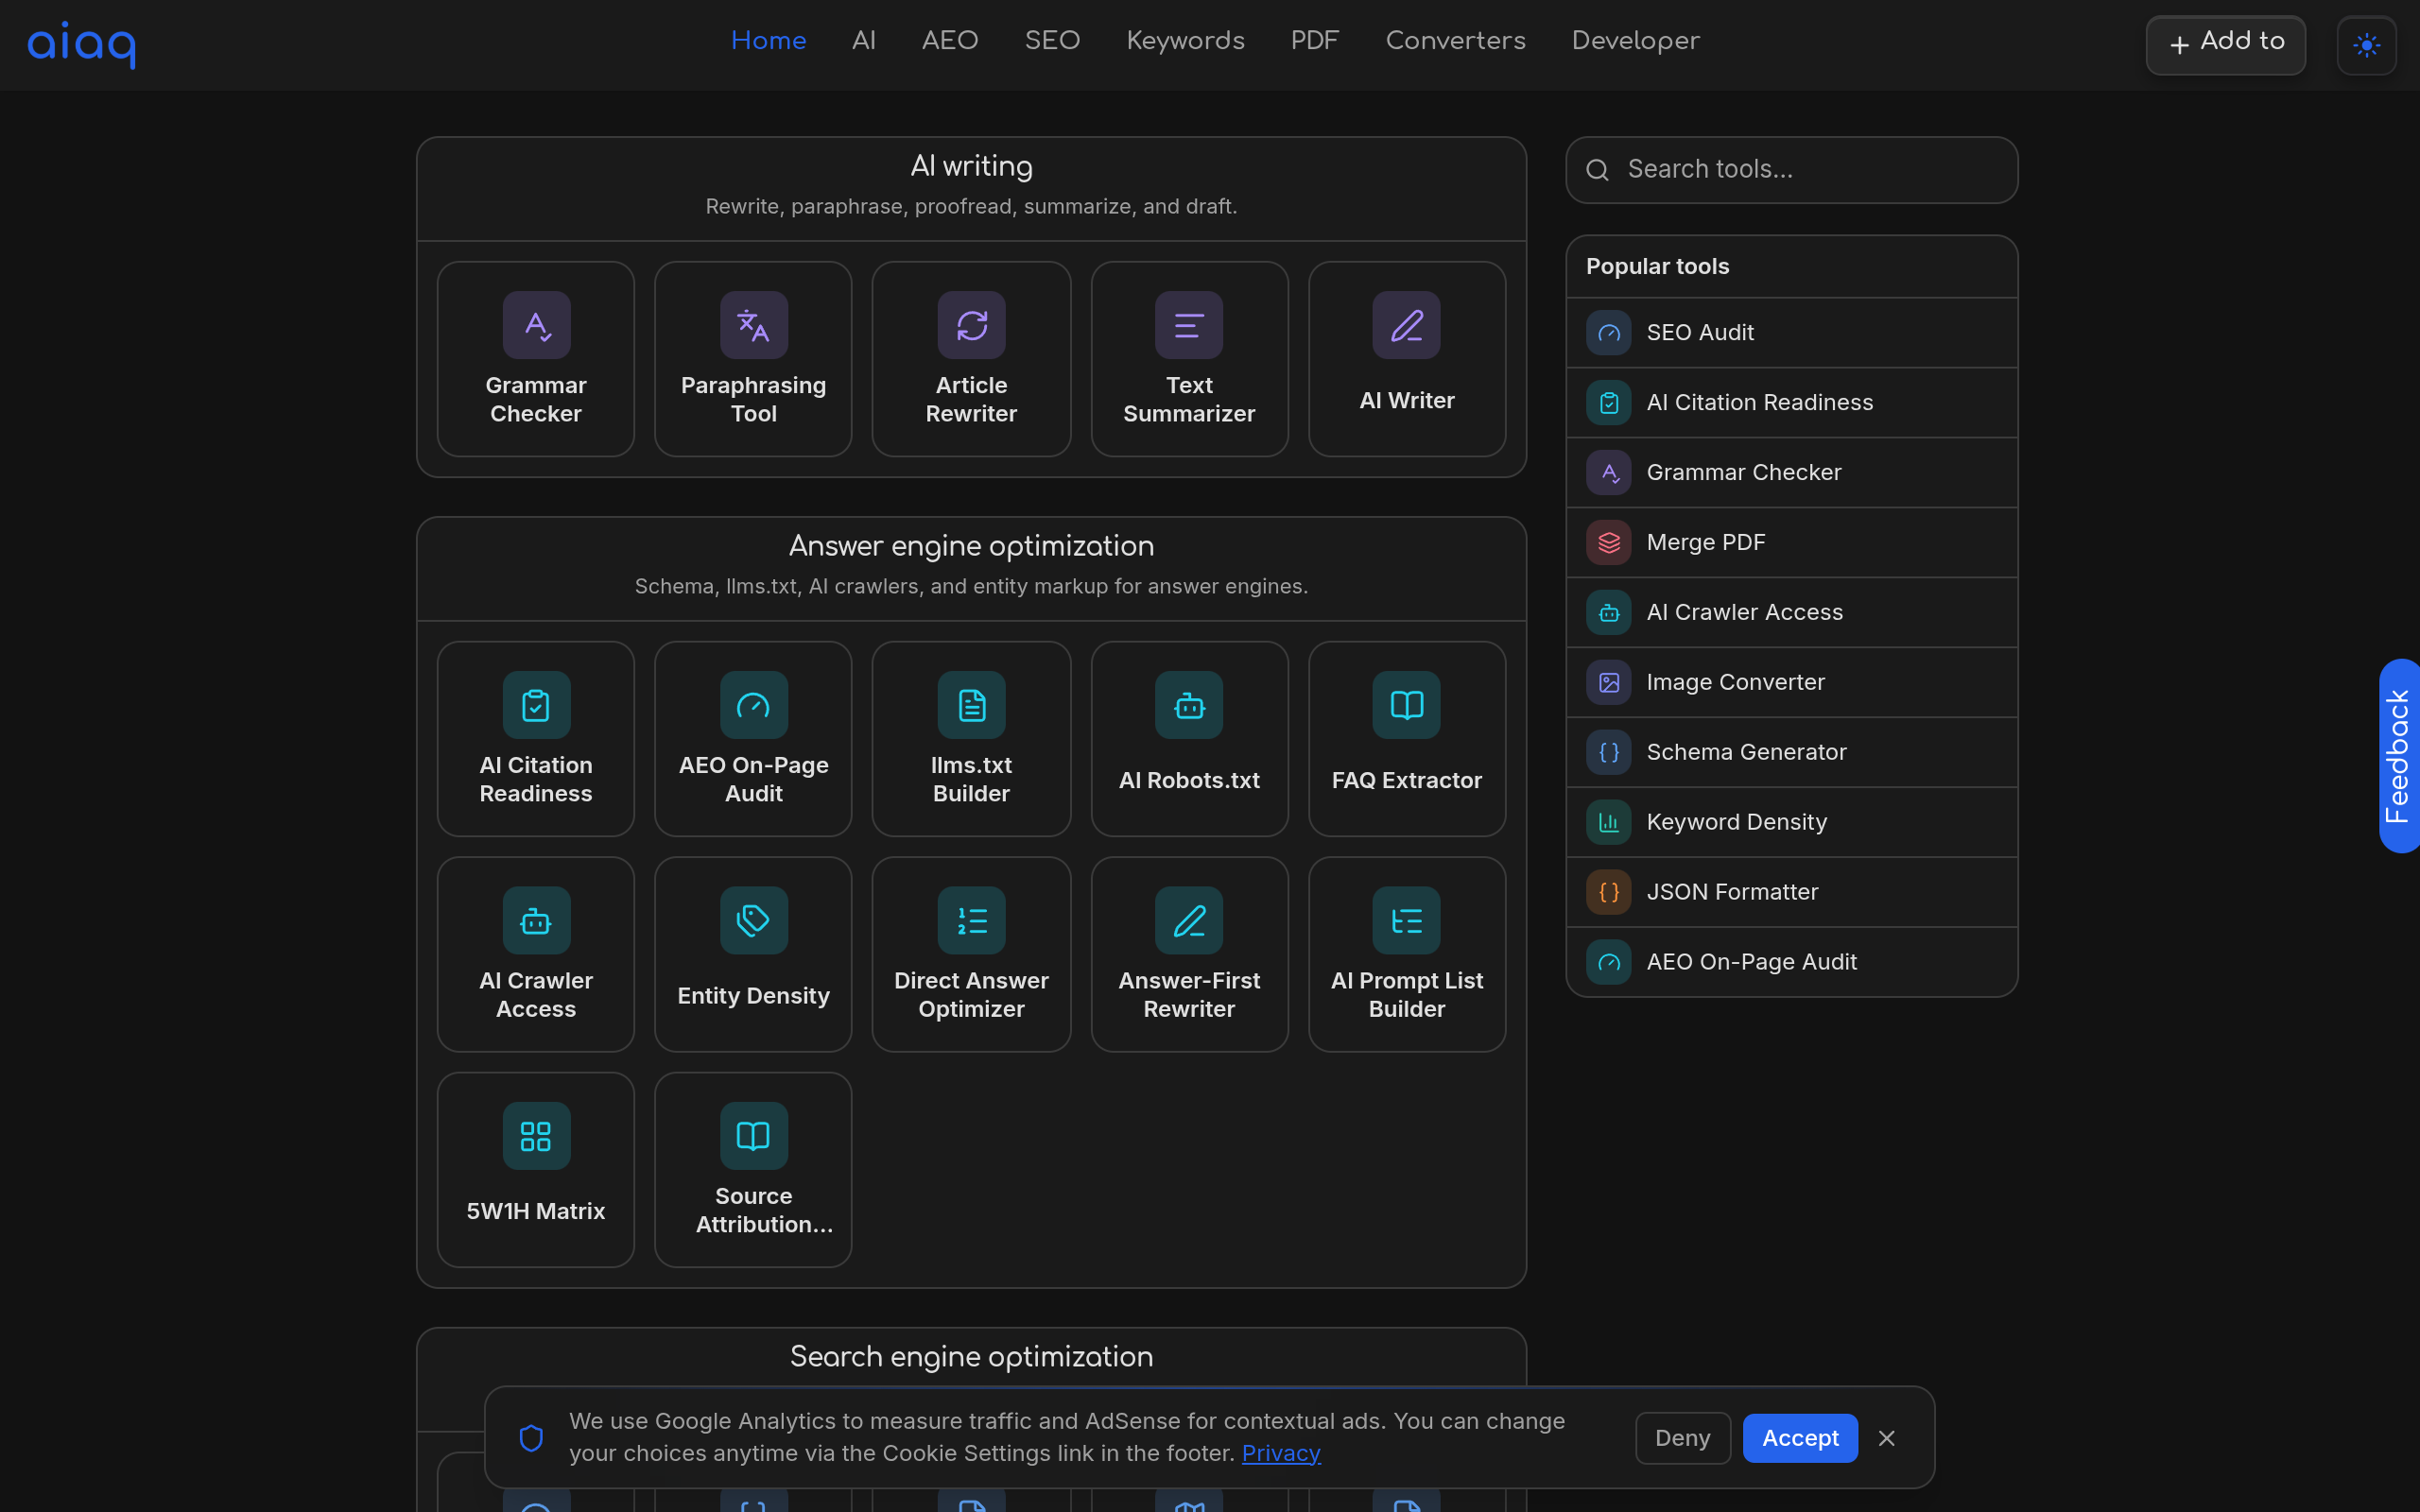Click SEO Audit icon in Popular tools
The height and width of the screenshot is (1512, 2420).
coord(1608,333)
